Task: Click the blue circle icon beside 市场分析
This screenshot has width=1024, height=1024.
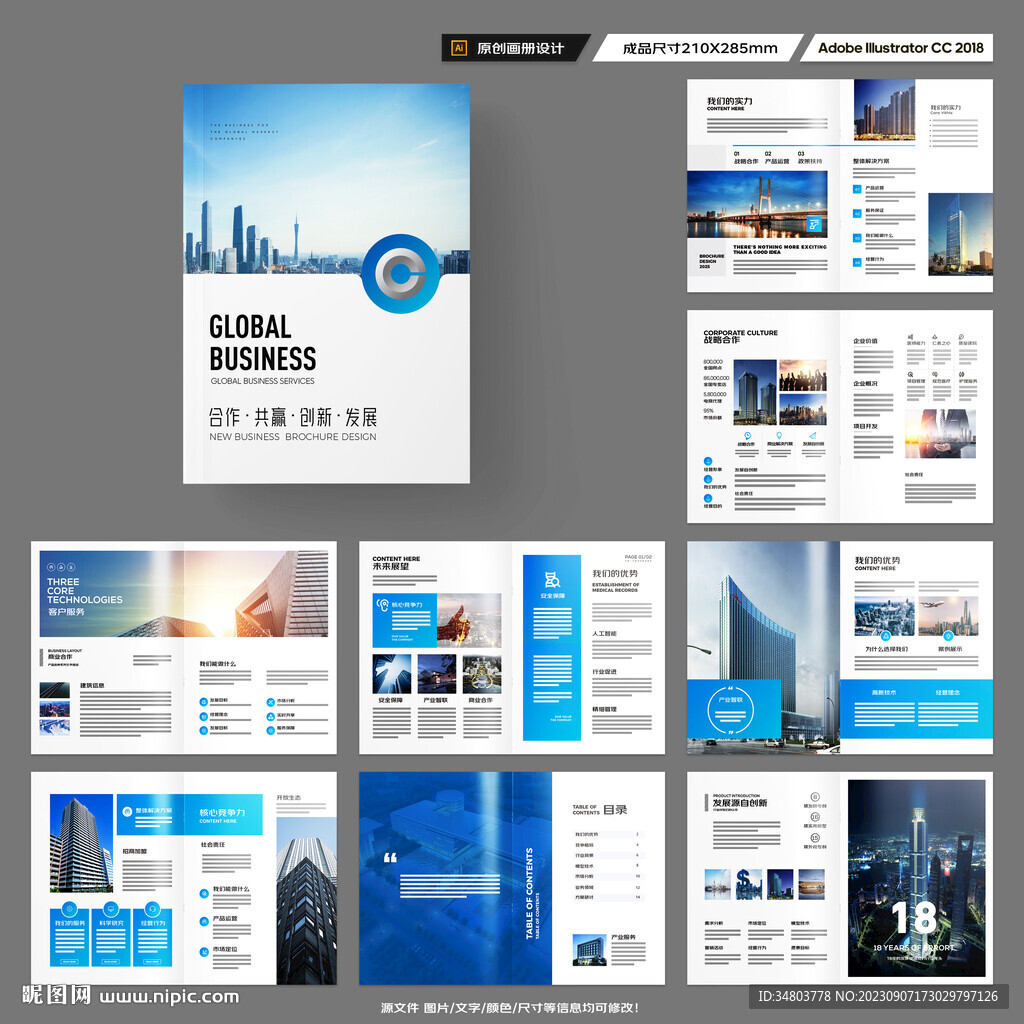Action: pyautogui.click(x=270, y=702)
